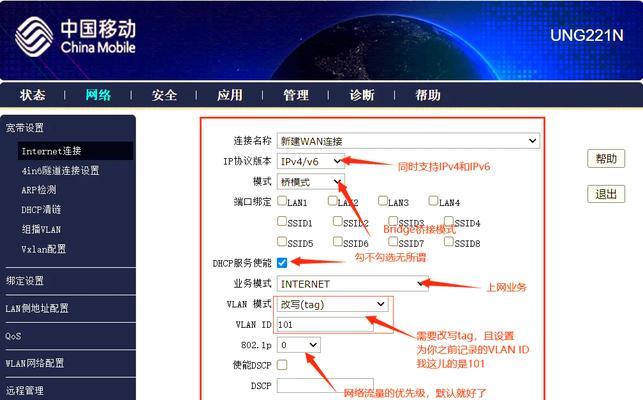Open LAN侧地址配置 sidebar section
The height and width of the screenshot is (400, 643).
(x=37, y=309)
